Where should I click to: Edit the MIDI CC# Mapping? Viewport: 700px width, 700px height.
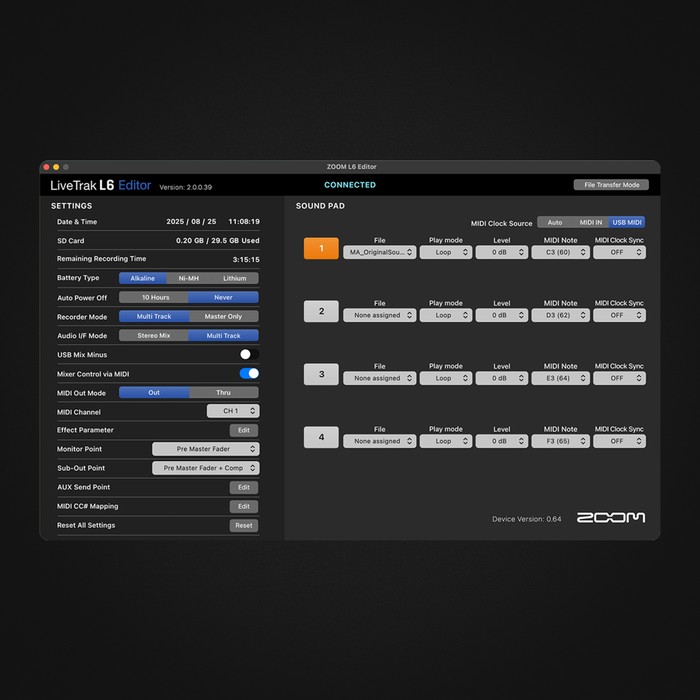244,506
